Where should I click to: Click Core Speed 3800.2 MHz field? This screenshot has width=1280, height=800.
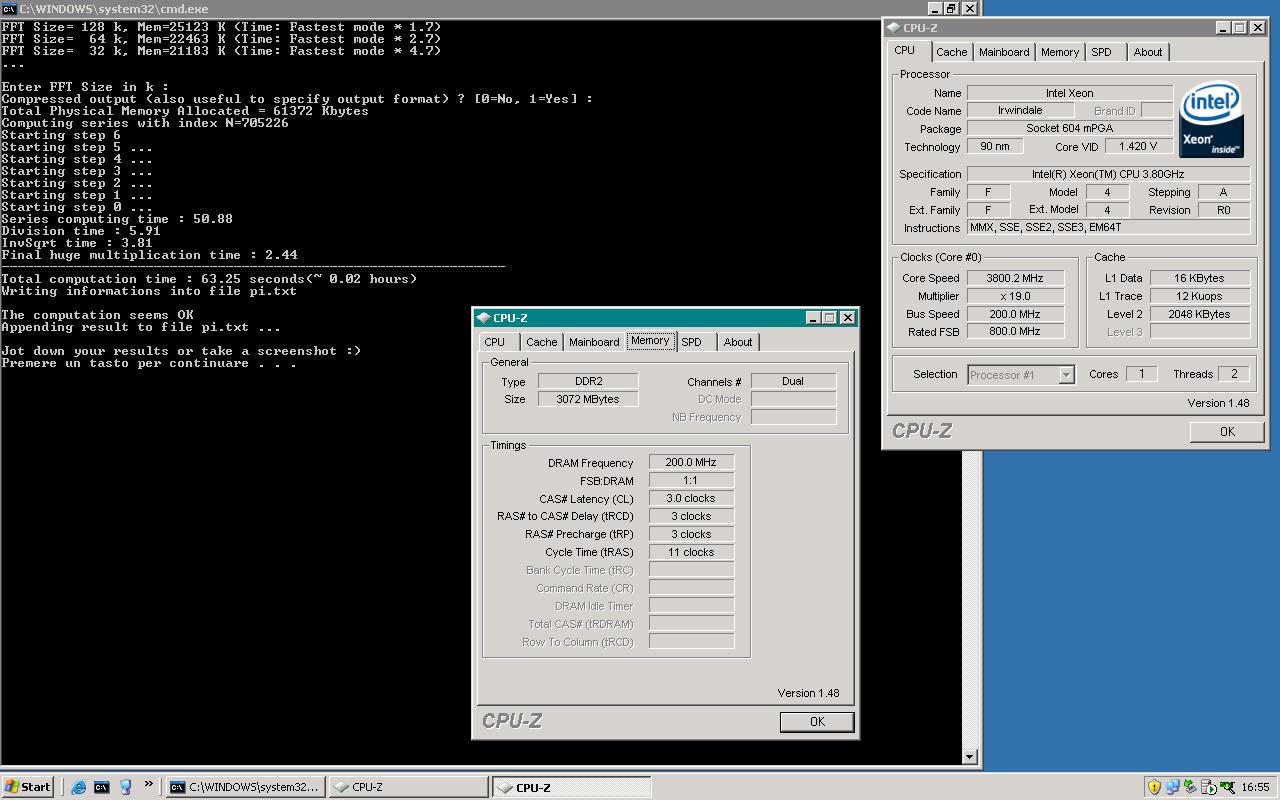click(x=1016, y=278)
